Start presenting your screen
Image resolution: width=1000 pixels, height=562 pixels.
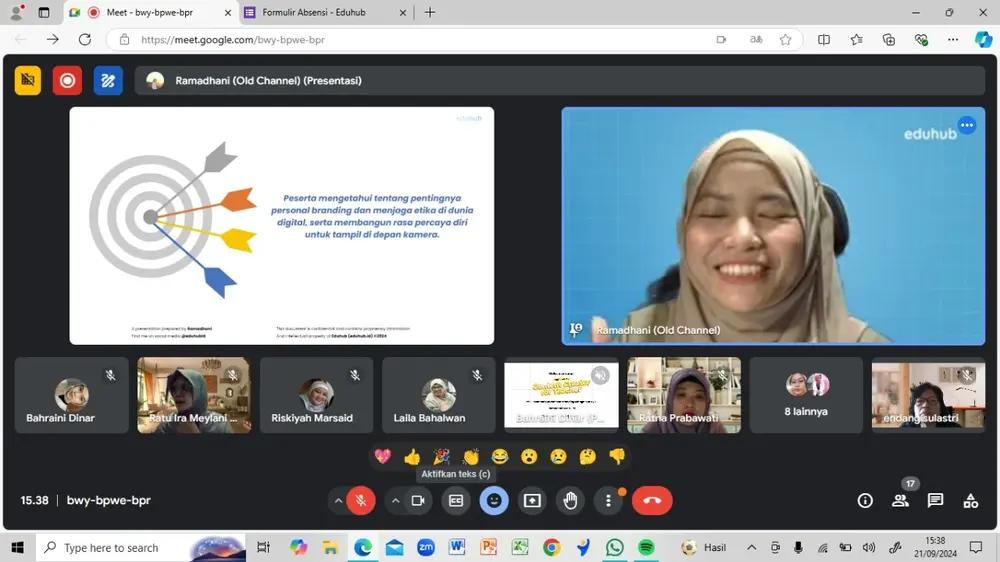point(532,501)
